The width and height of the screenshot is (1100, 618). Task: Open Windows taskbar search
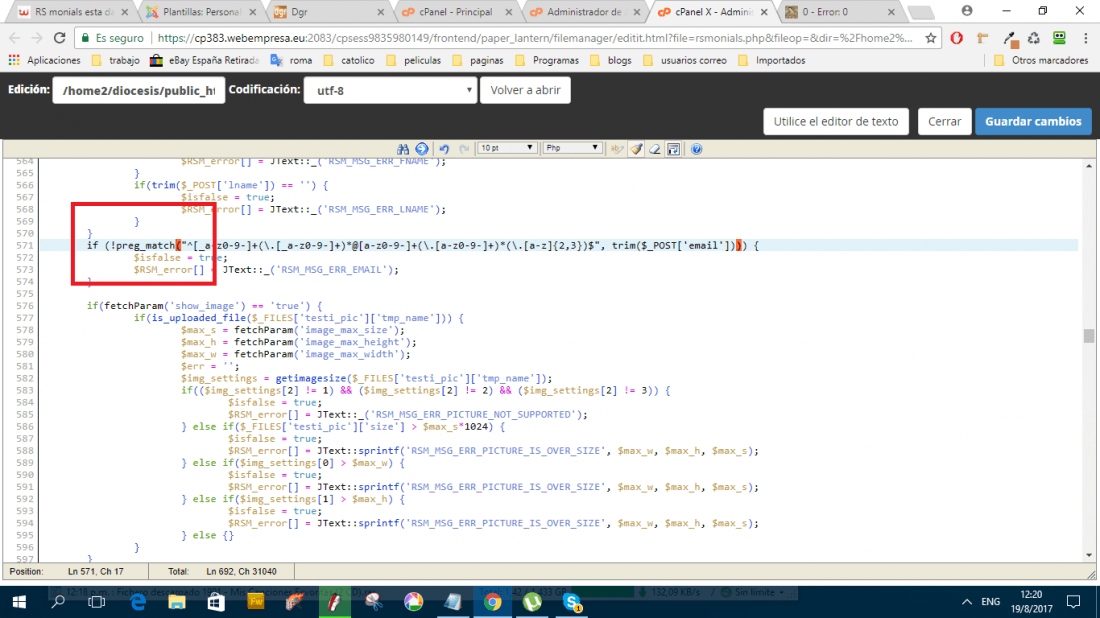click(x=58, y=602)
